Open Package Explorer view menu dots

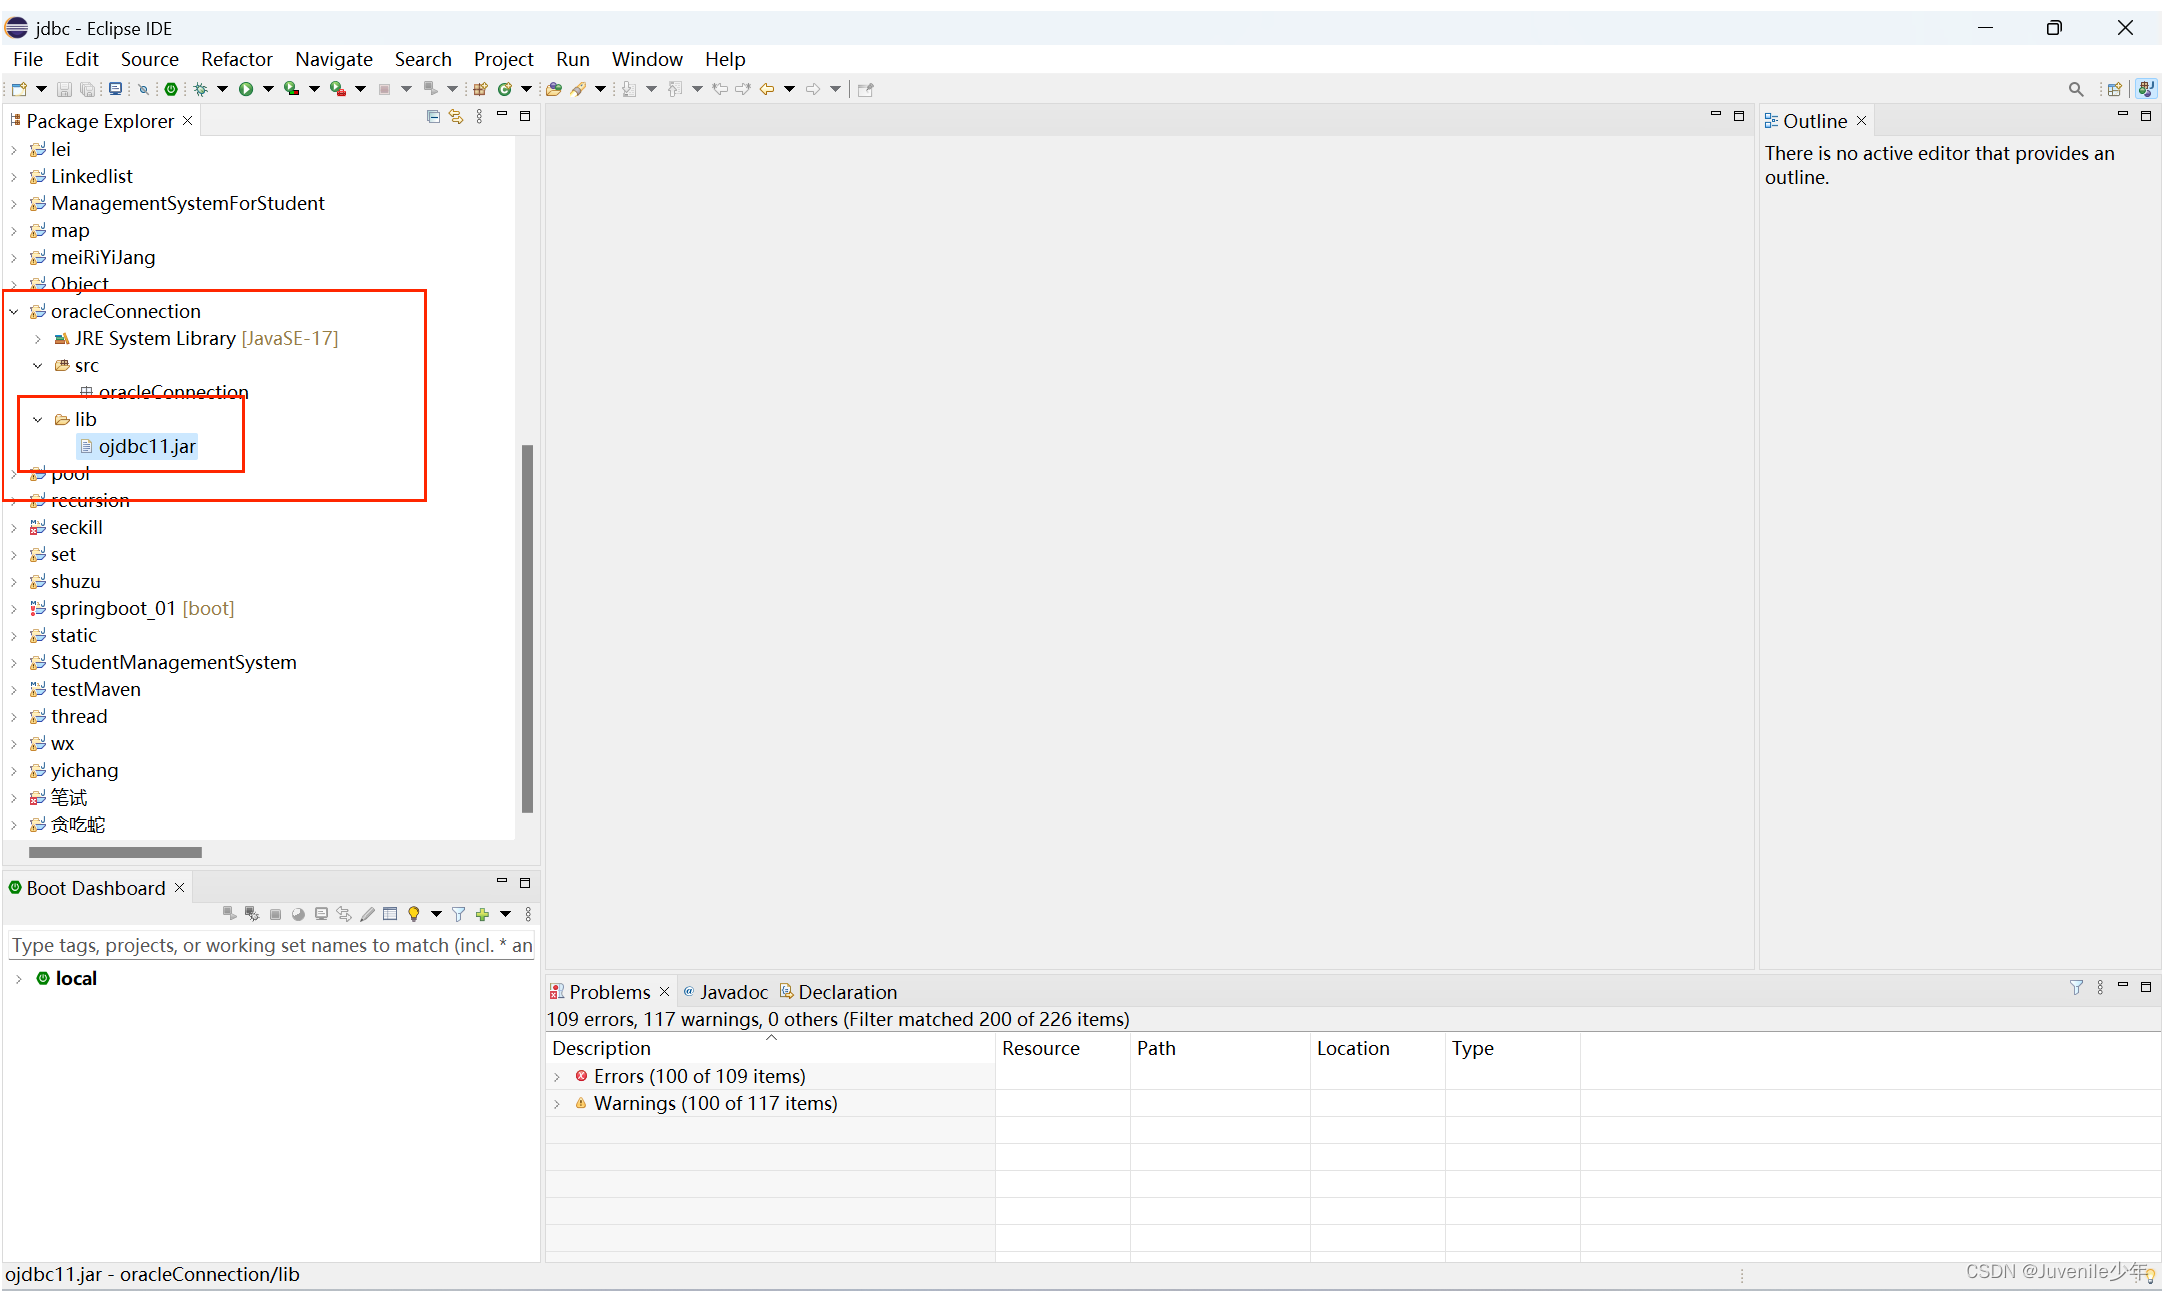coord(479,117)
